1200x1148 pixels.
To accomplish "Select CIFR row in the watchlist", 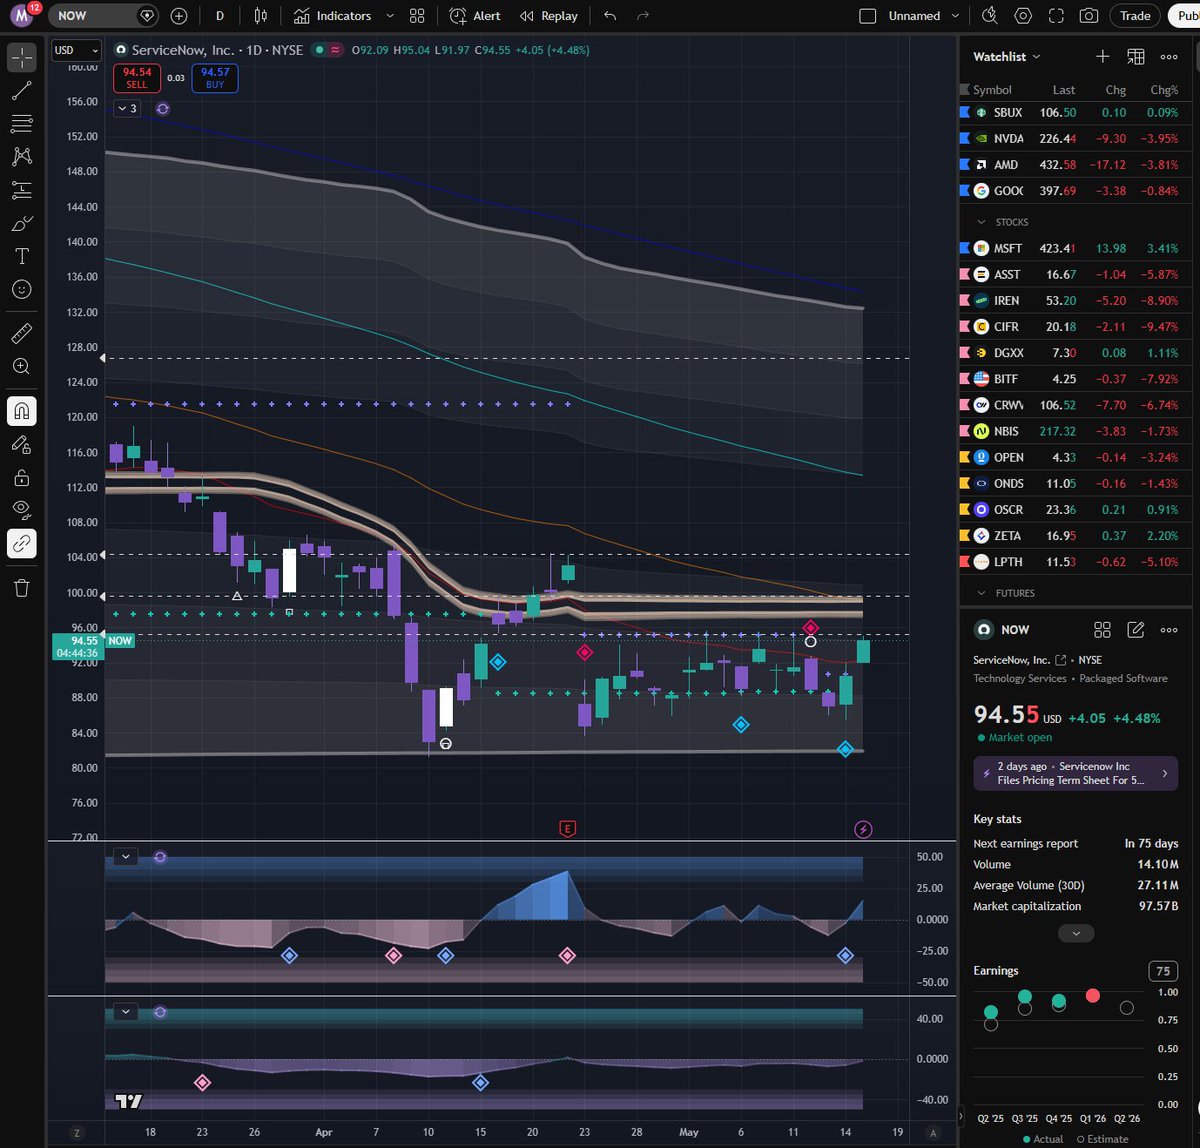I will (1075, 326).
